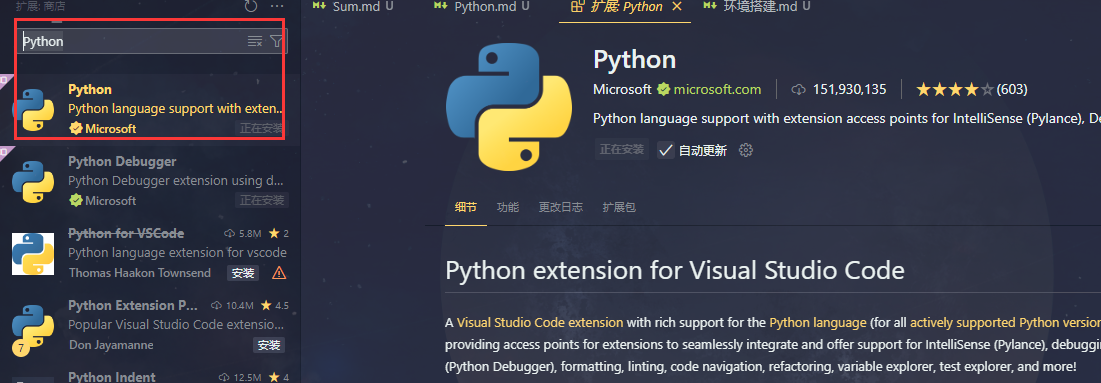
Task: Close the 扩展: Python tab
Action: point(677,6)
